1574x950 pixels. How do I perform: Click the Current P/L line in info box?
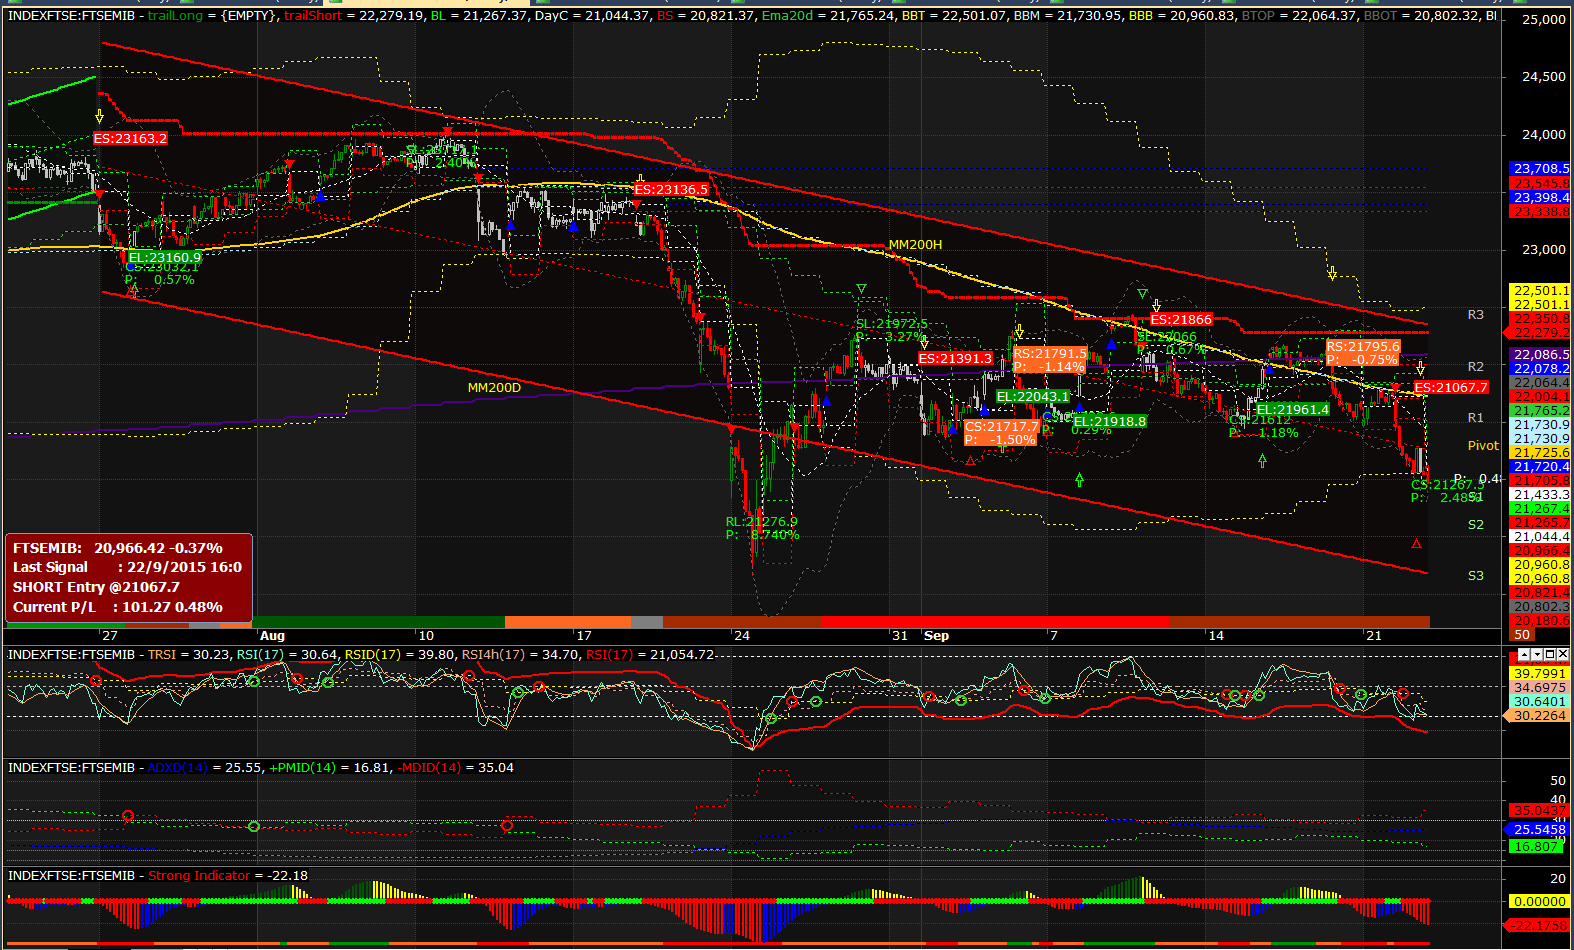[x=118, y=607]
